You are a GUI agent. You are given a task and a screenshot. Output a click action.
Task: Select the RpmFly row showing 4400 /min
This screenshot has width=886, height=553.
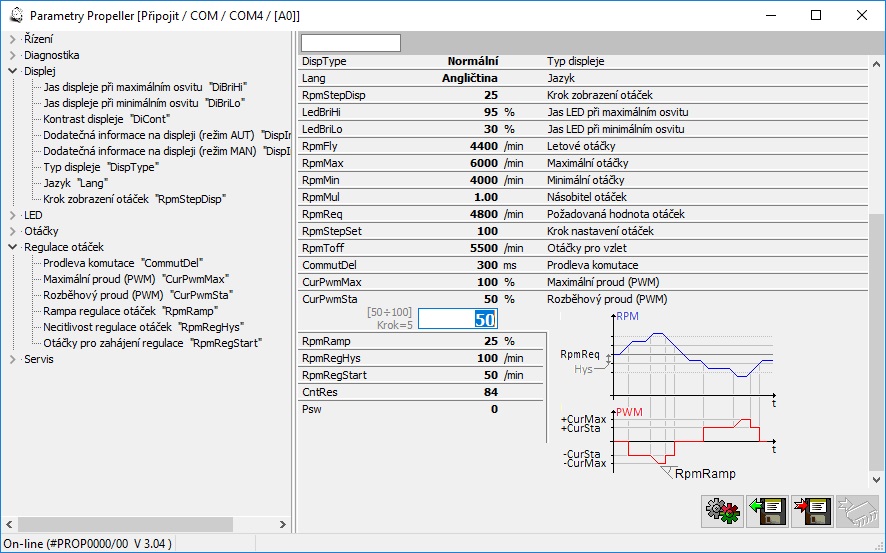pos(583,146)
